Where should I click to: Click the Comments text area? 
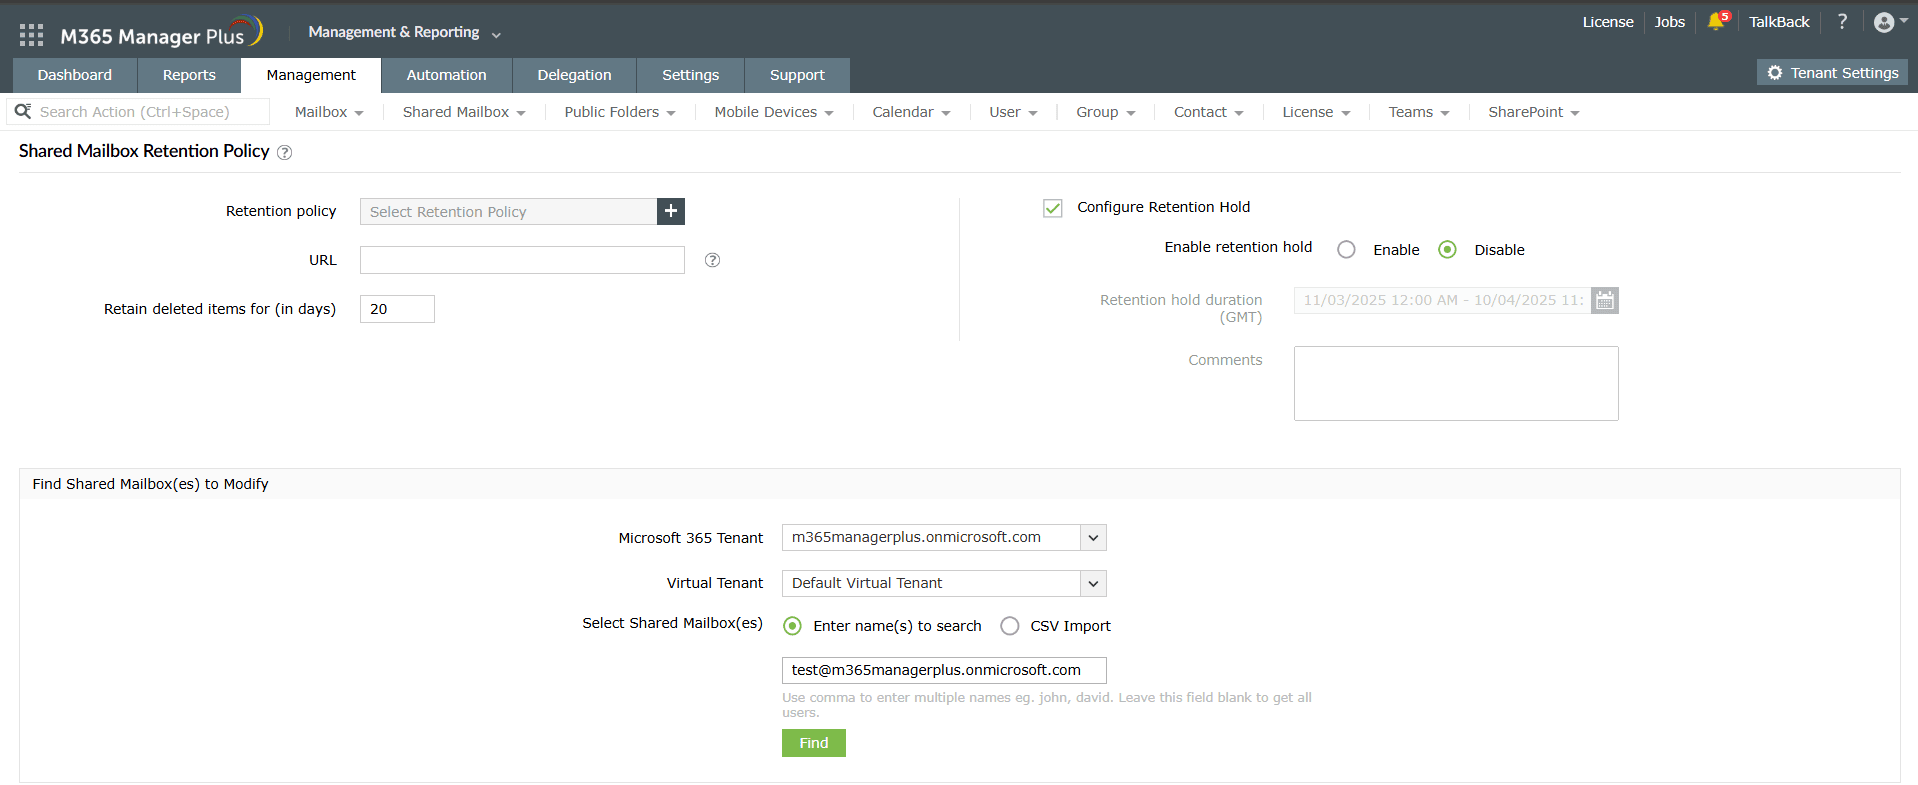(1456, 383)
